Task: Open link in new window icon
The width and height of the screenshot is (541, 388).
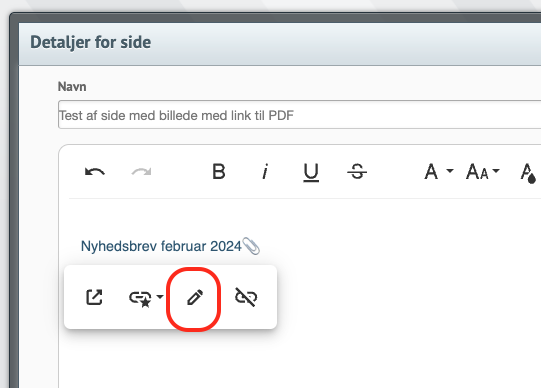Action: pyautogui.click(x=94, y=297)
